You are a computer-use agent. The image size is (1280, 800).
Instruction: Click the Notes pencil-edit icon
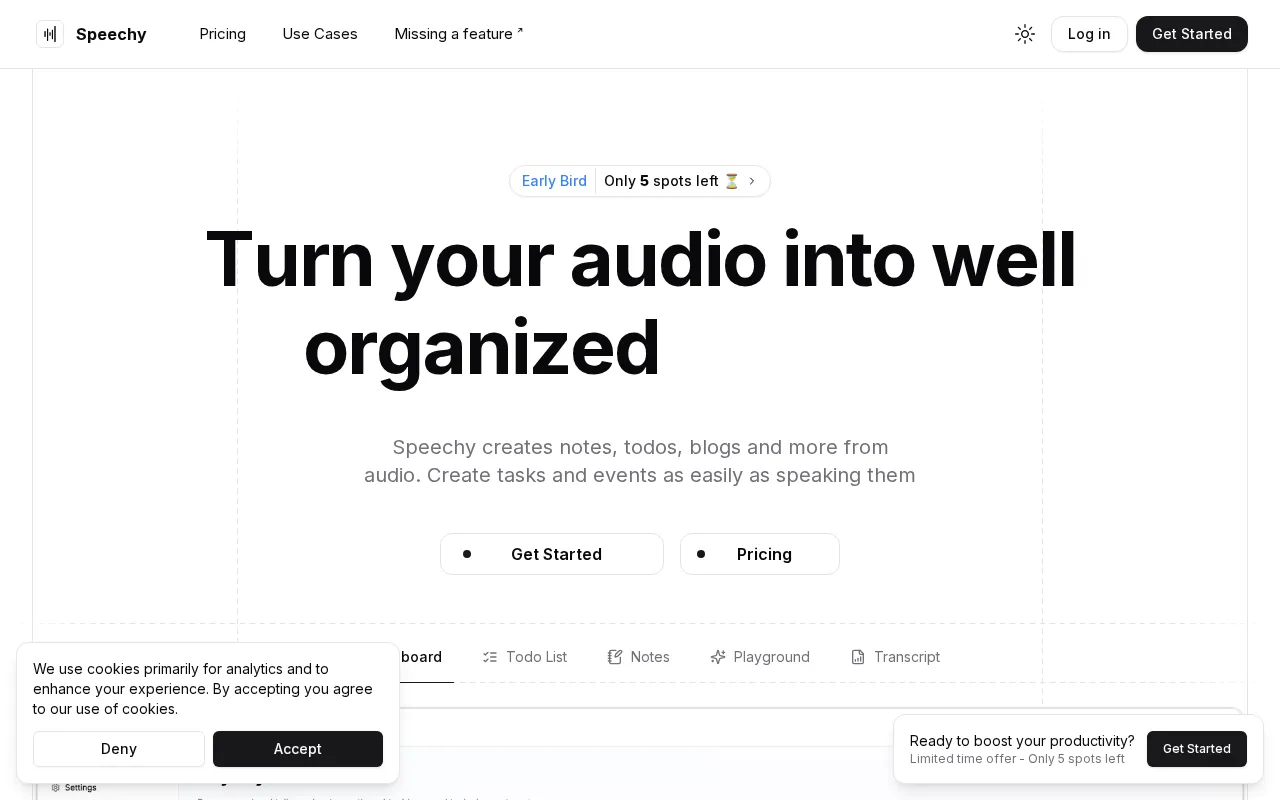615,657
